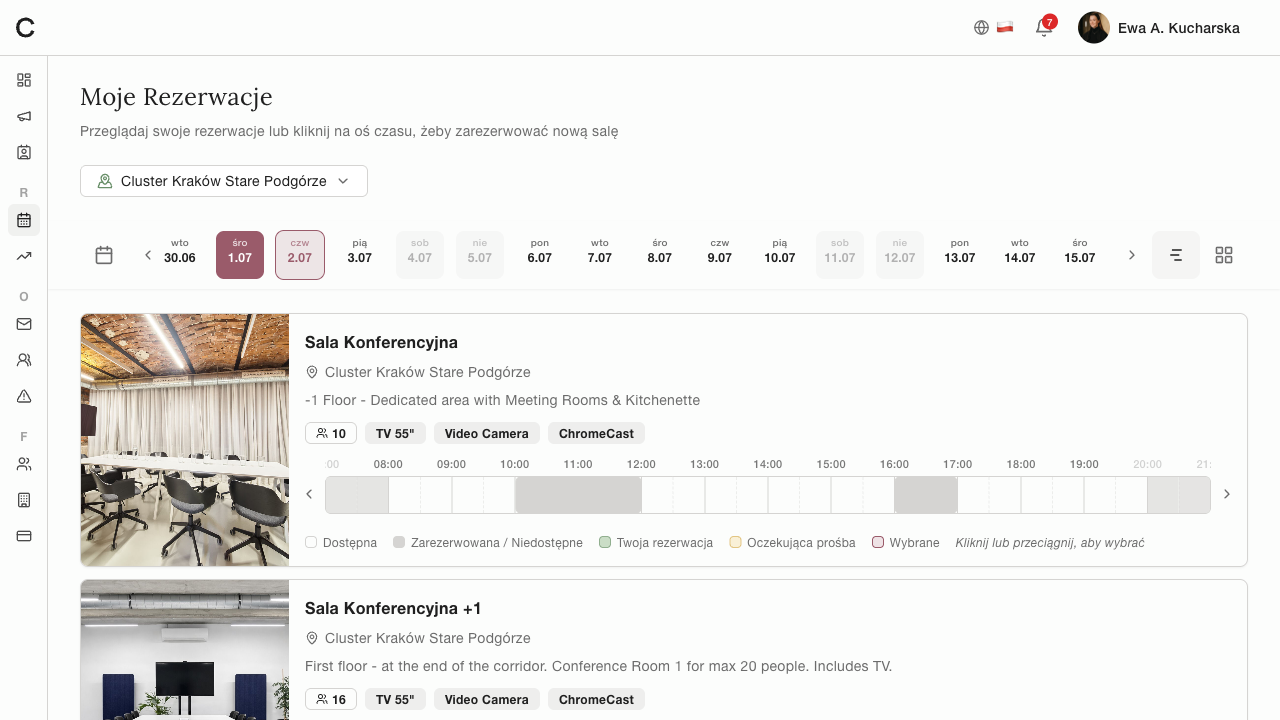
Task: Click the 16 people capacity badge
Action: pyautogui.click(x=331, y=699)
